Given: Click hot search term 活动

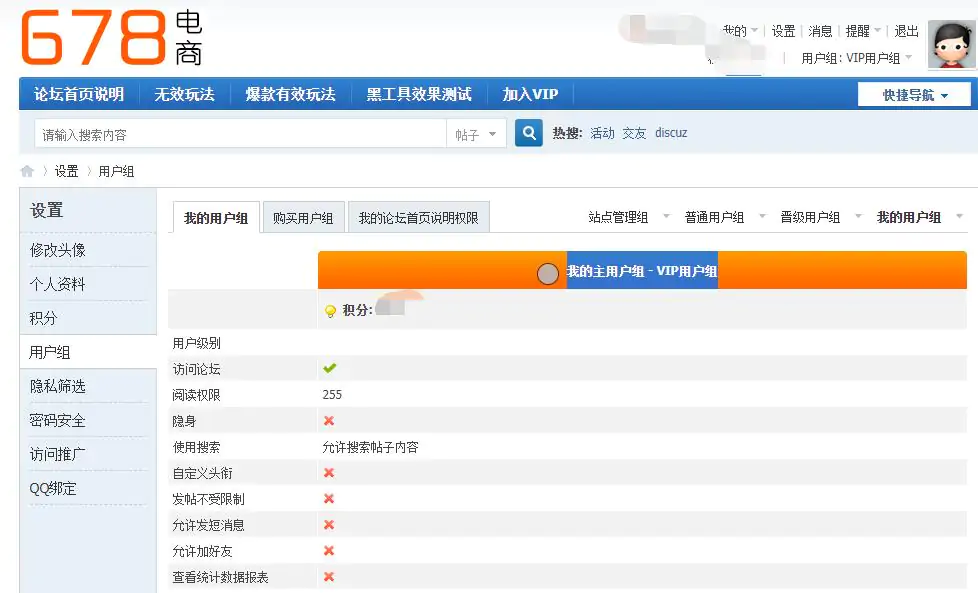Looking at the screenshot, I should point(603,133).
